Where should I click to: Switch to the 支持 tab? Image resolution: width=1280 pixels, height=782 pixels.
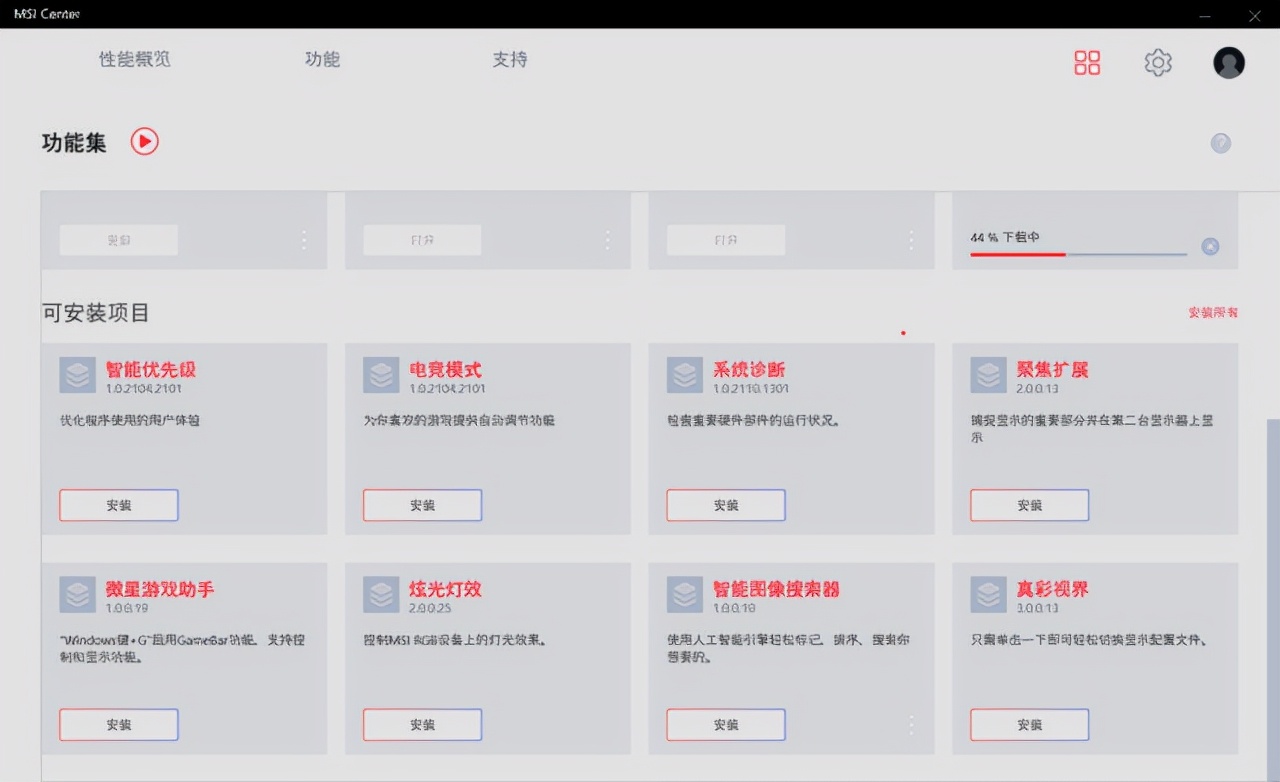[x=510, y=60]
